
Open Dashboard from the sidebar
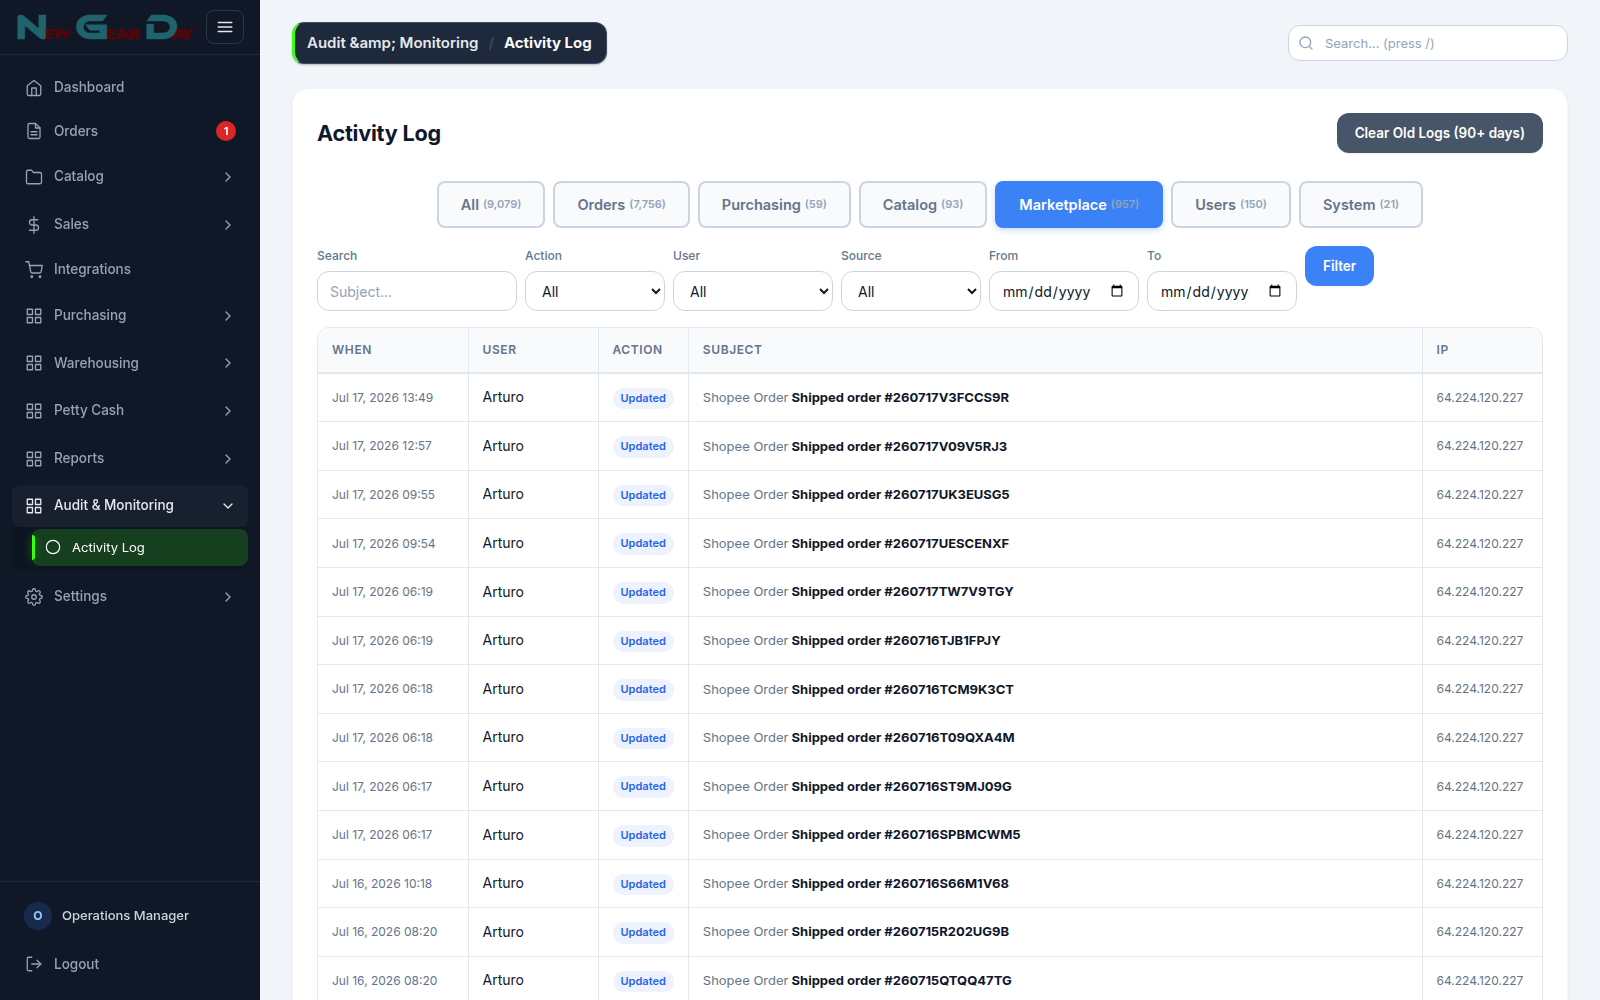point(130,88)
